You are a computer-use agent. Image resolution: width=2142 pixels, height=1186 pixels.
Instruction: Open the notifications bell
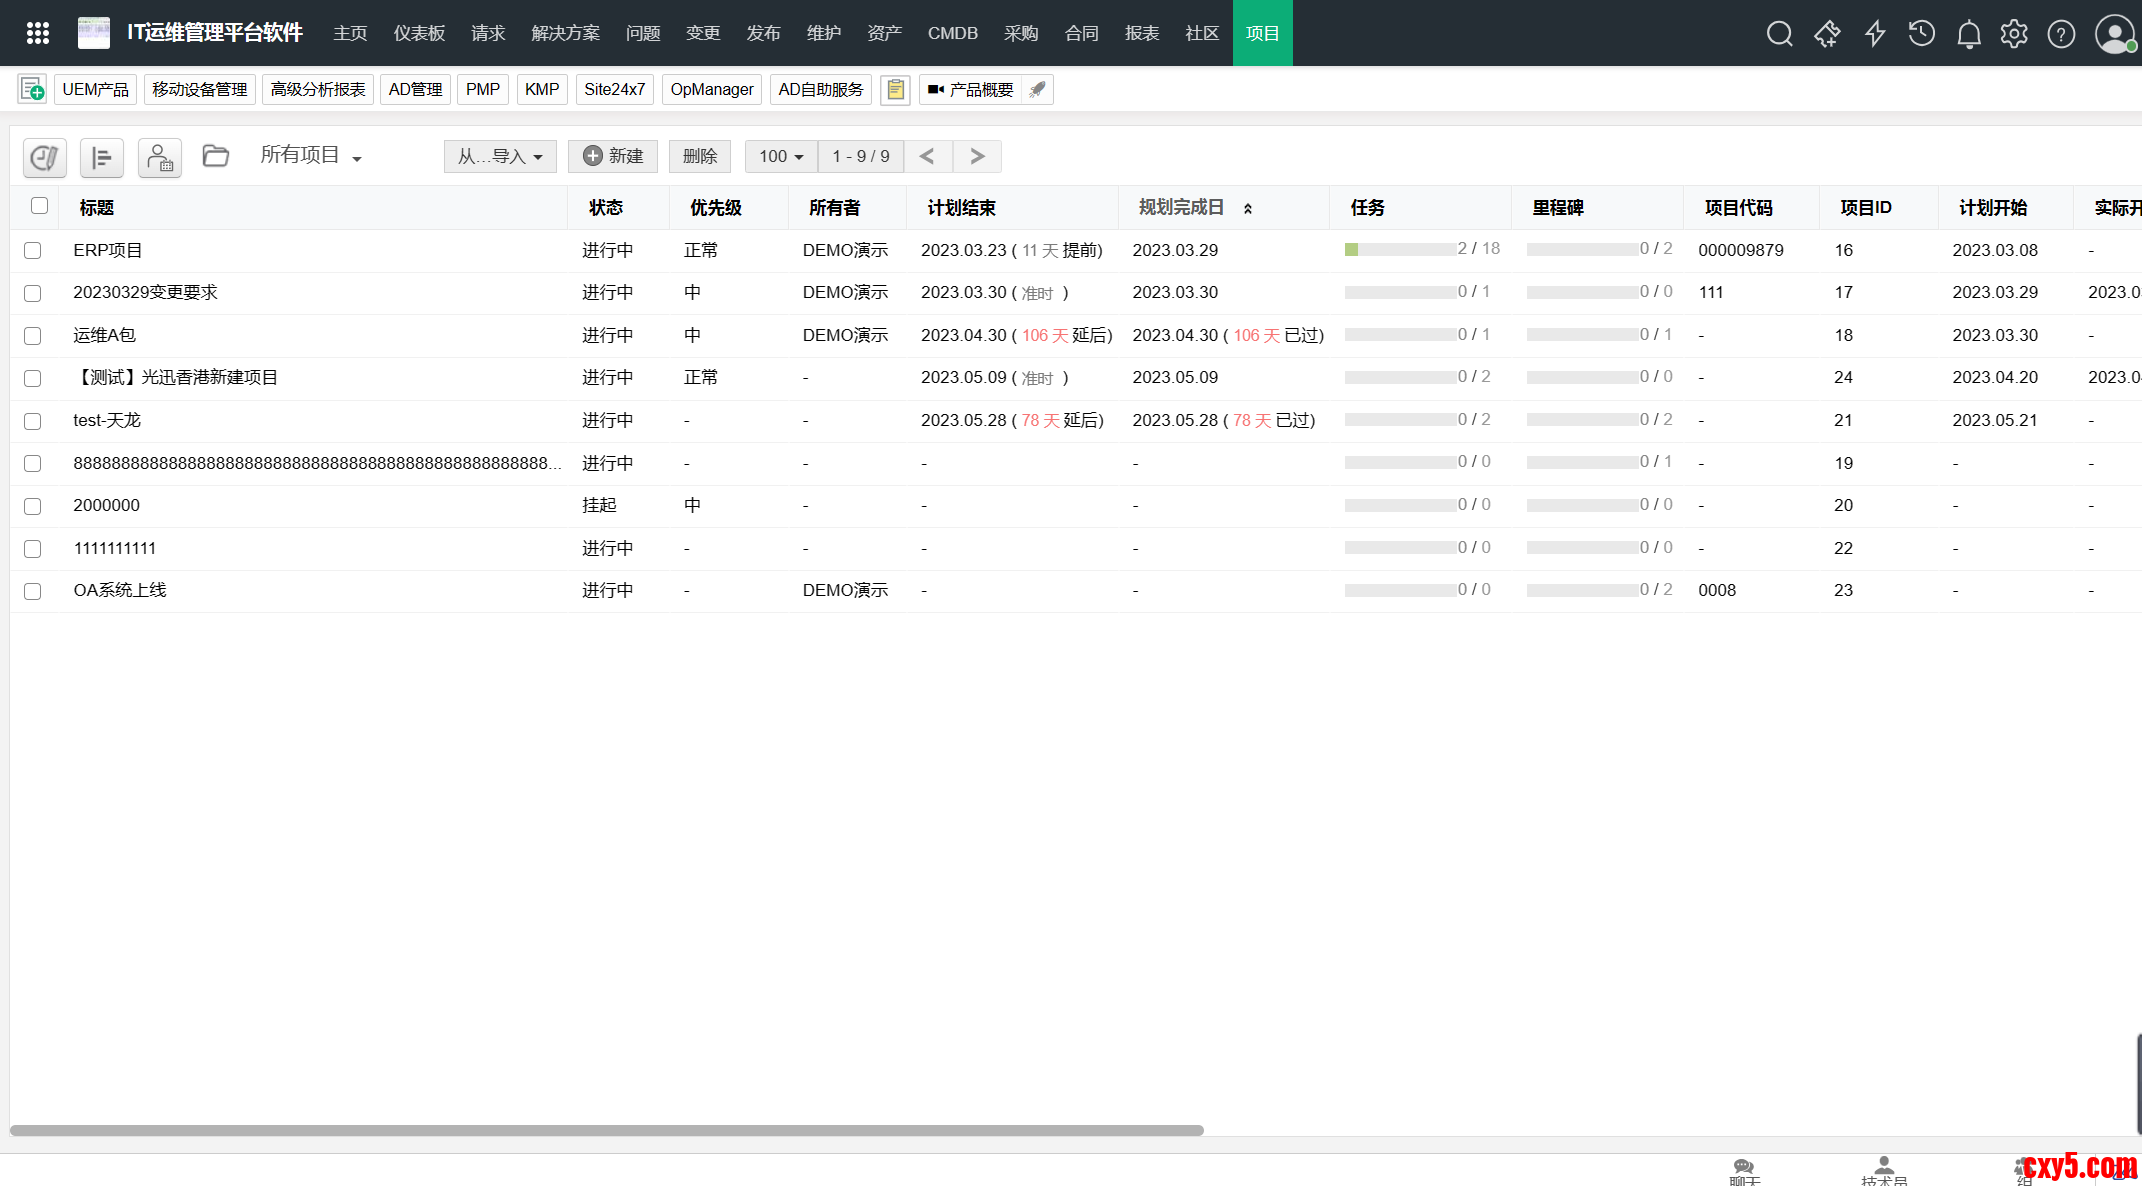[x=1968, y=34]
